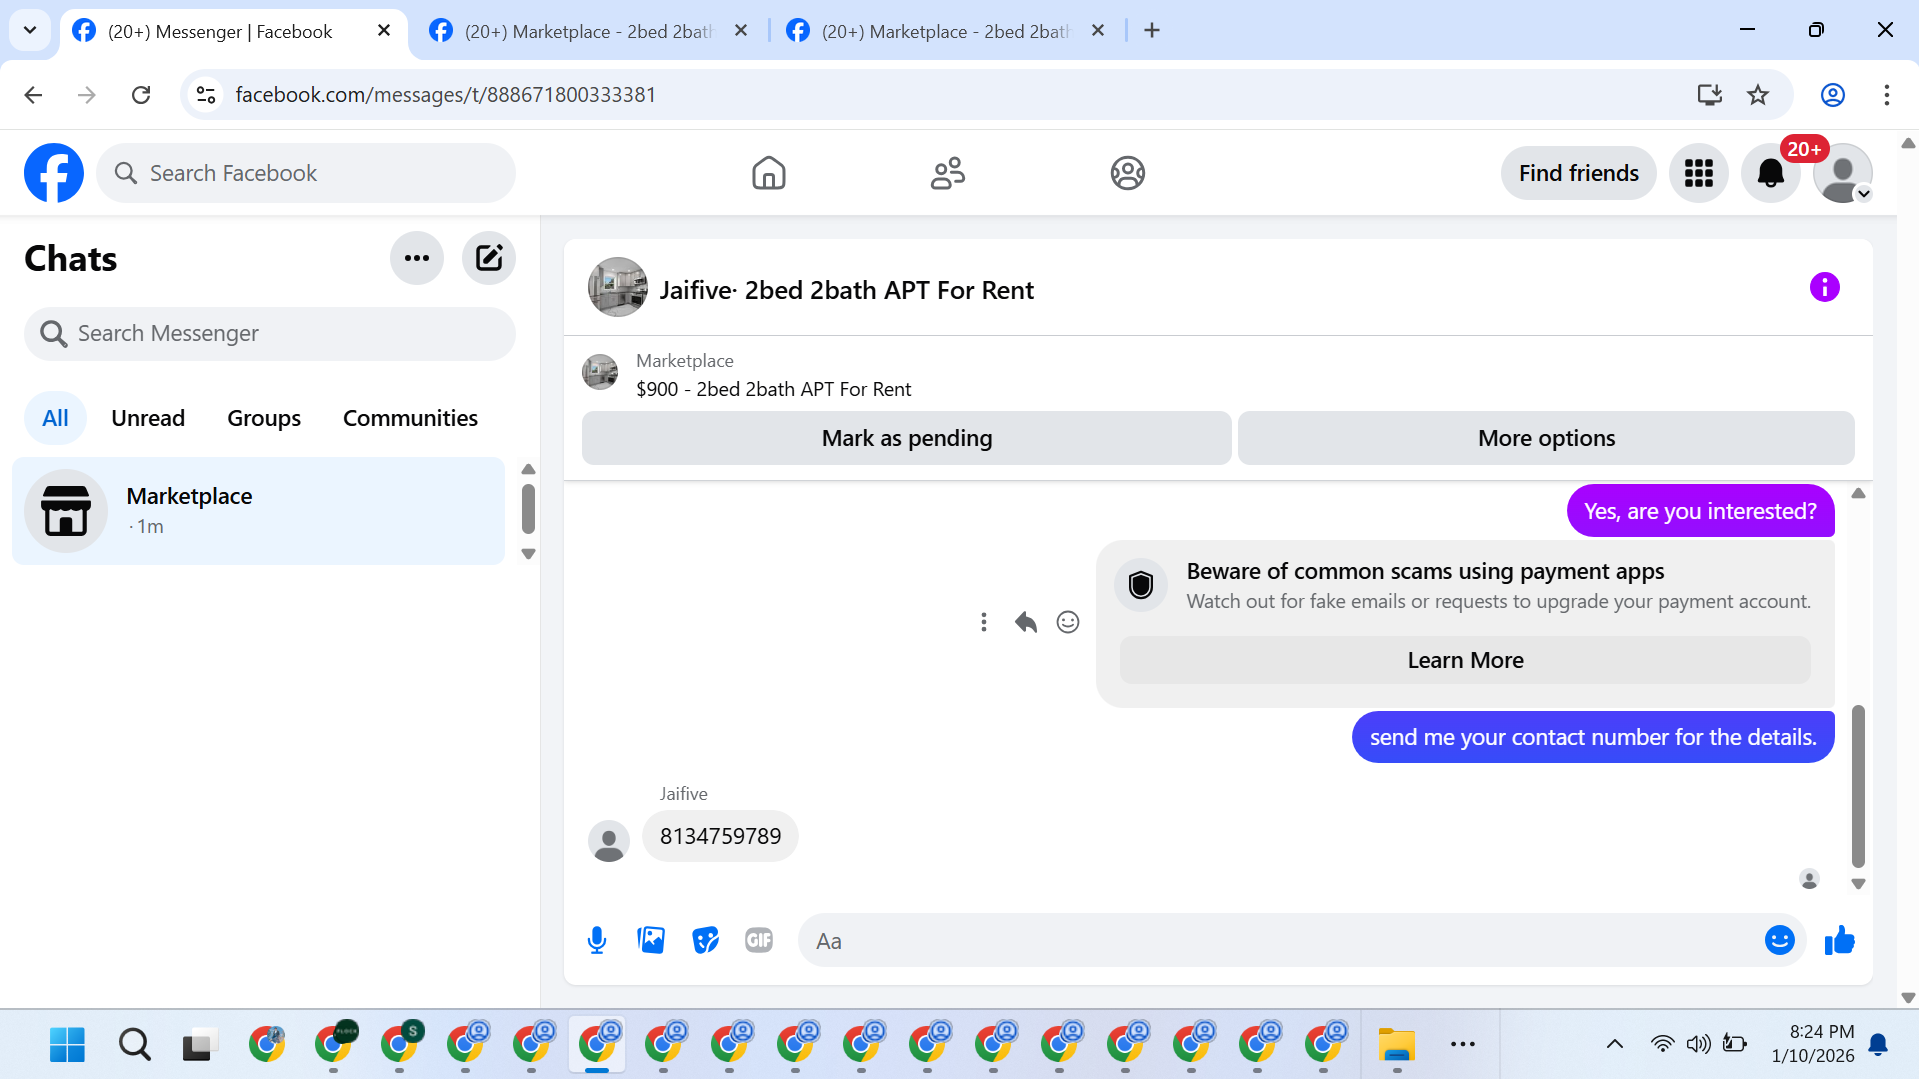Open the Facebook menu grid icon

coord(1698,173)
